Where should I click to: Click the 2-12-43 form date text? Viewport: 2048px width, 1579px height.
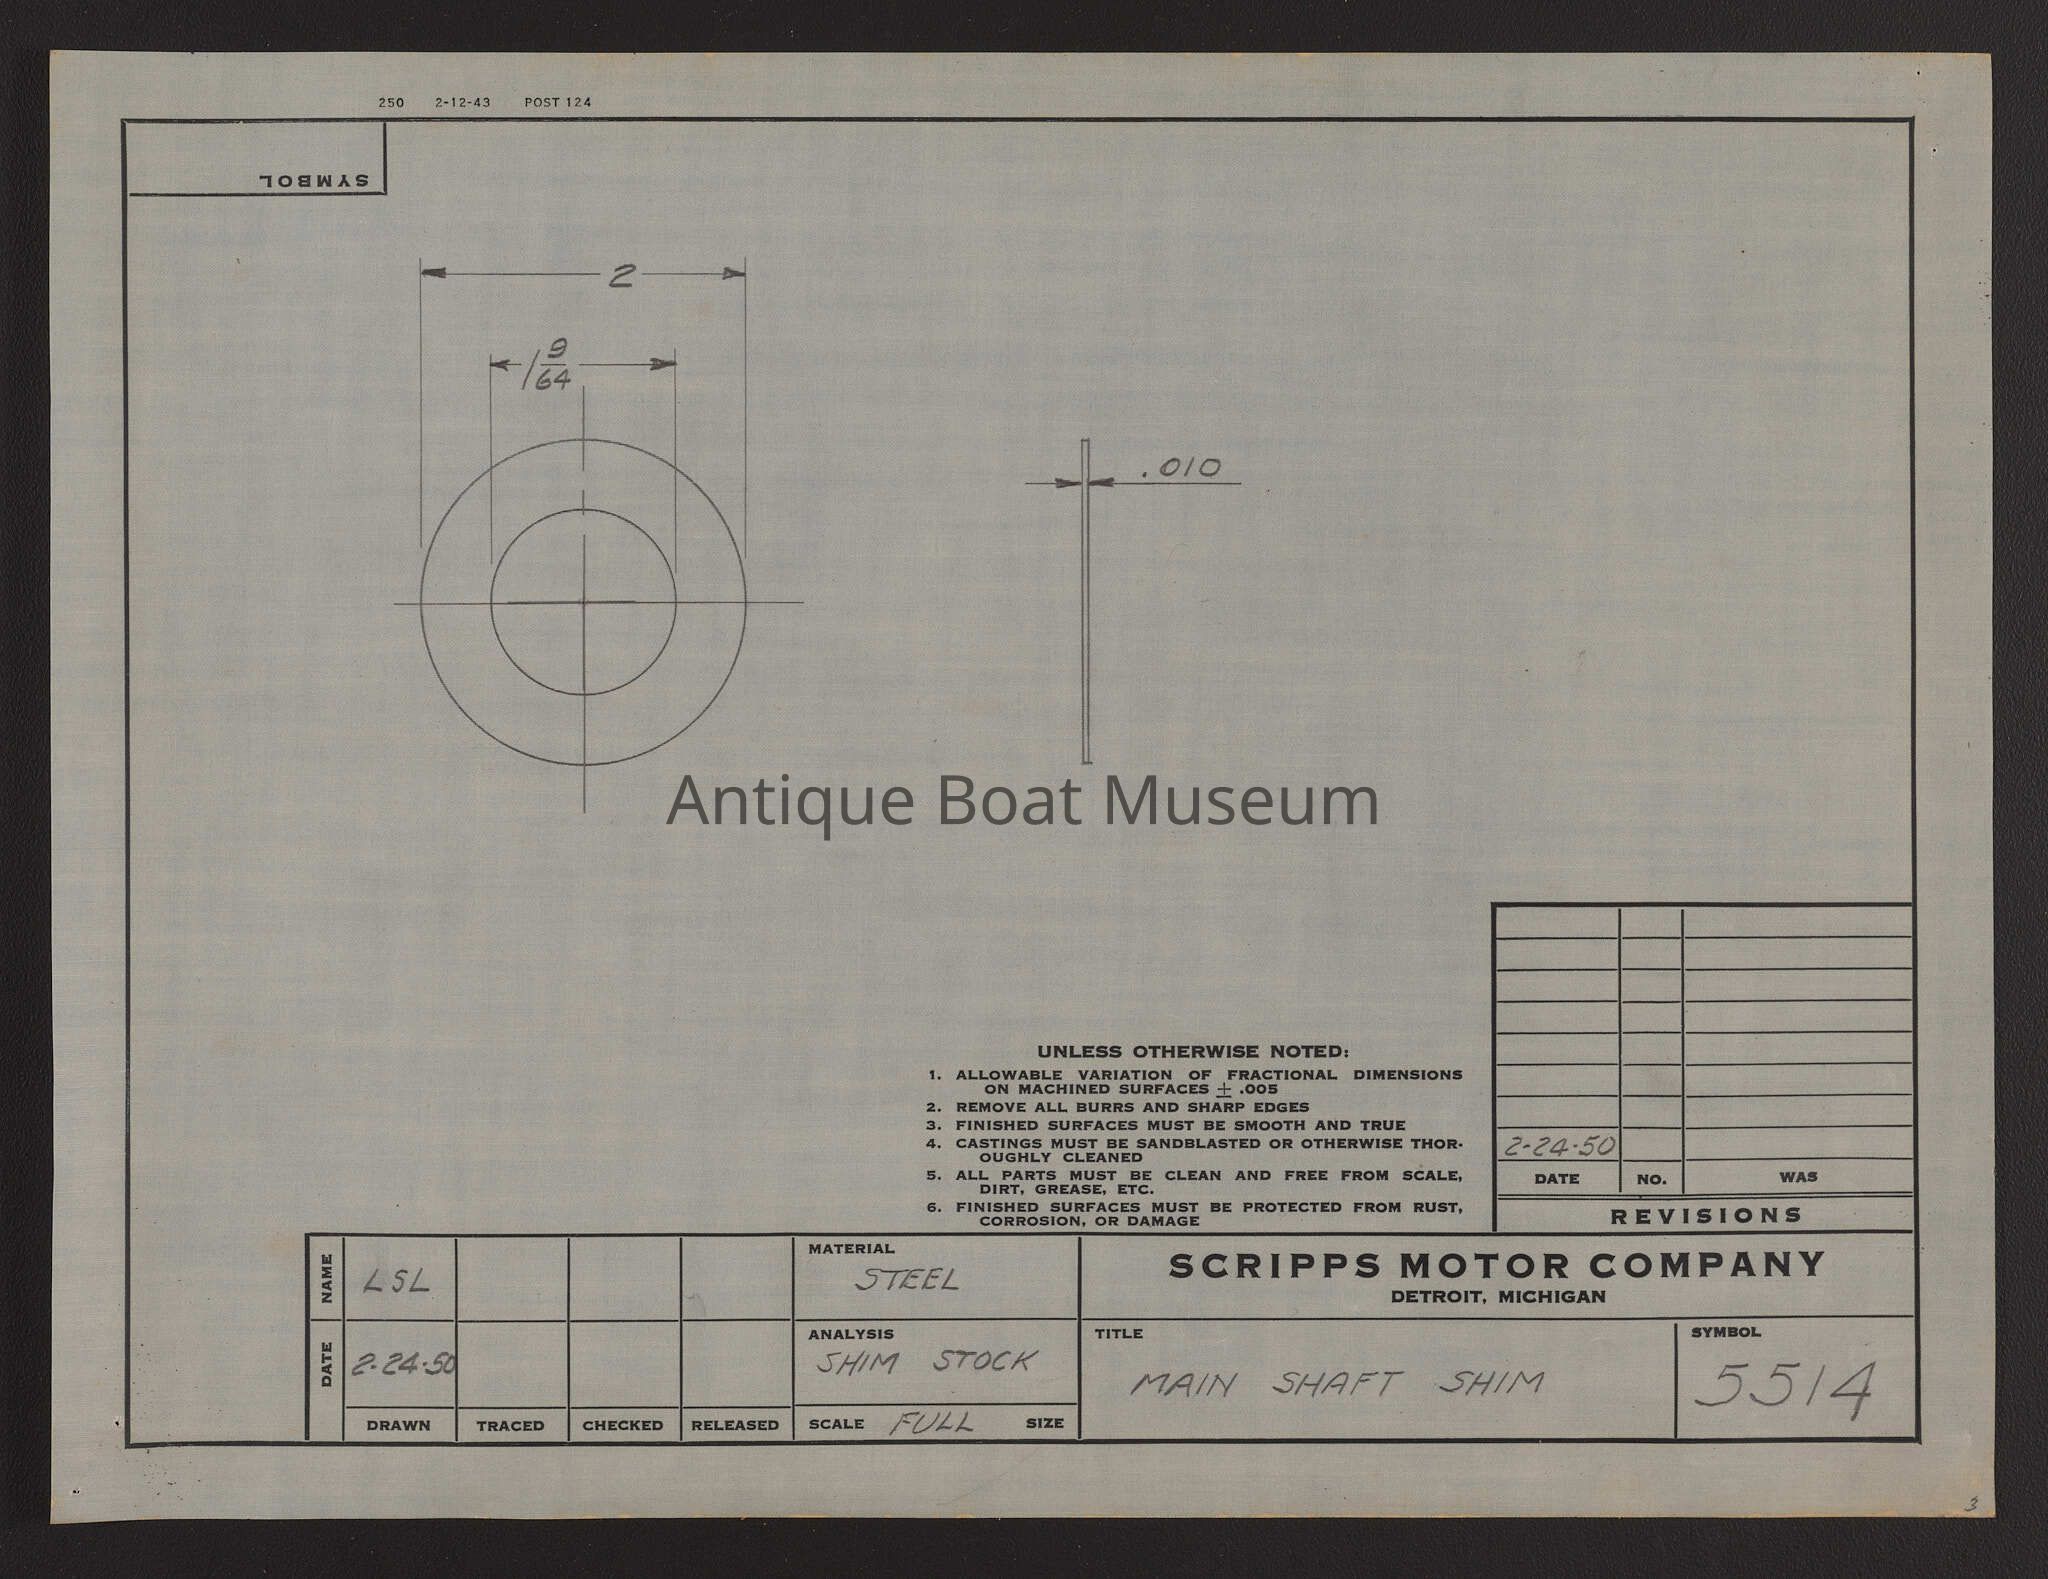click(x=462, y=103)
